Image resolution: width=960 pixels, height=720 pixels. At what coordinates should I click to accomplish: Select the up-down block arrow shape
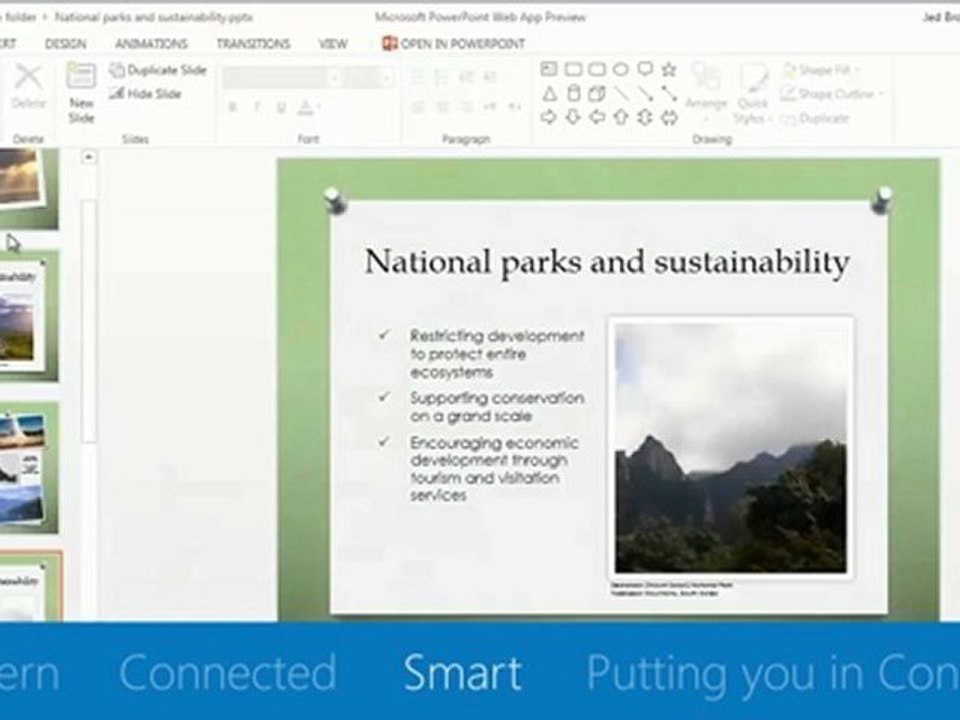(x=645, y=117)
